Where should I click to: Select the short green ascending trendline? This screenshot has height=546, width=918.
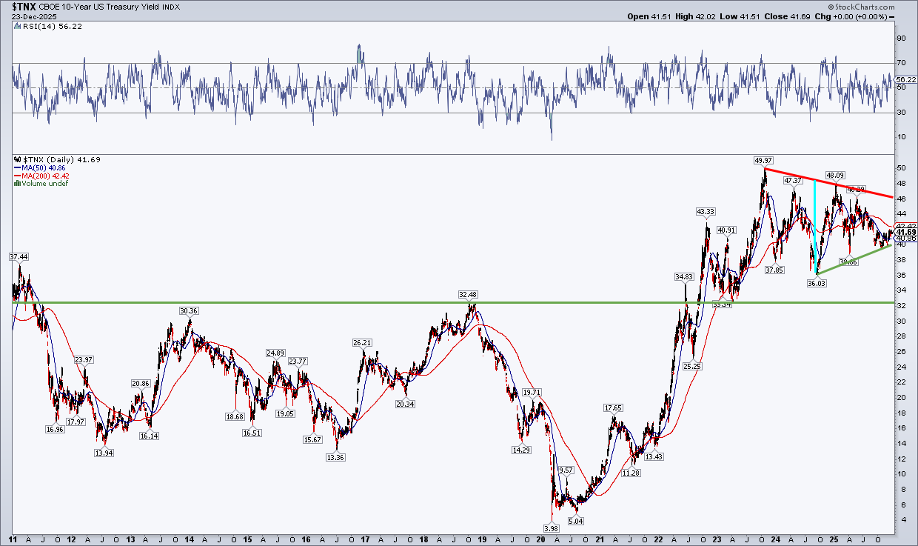[855, 259]
